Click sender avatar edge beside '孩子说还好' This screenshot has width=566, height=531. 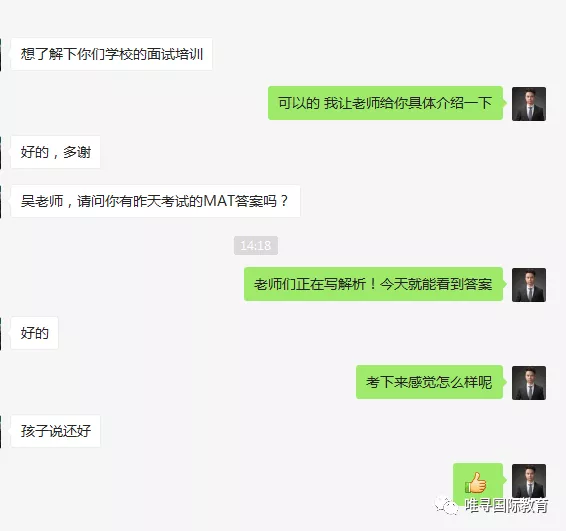coord(1,431)
